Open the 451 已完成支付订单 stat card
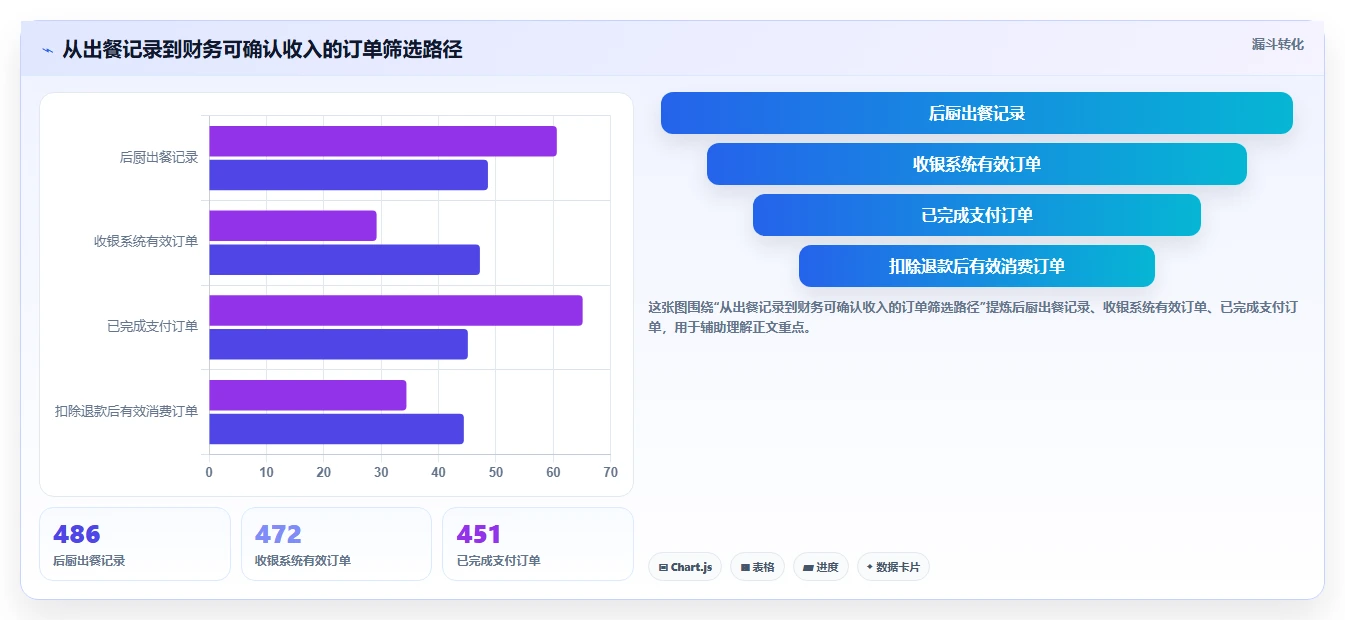The width and height of the screenshot is (1345, 620). point(538,544)
